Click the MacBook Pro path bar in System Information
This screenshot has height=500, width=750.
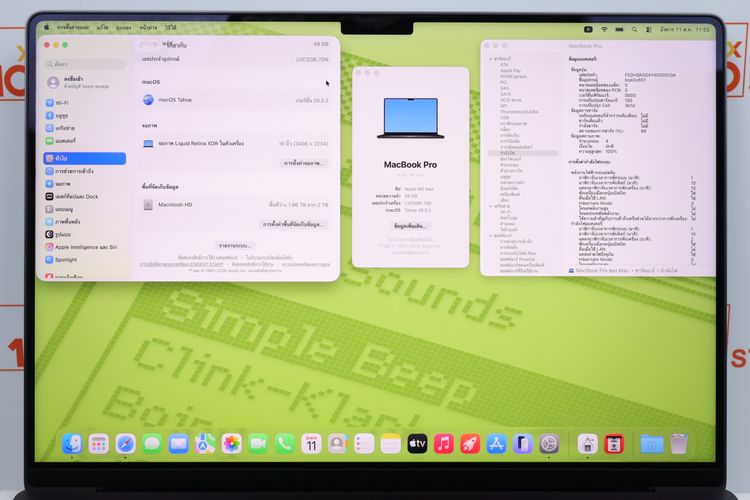coord(623,271)
